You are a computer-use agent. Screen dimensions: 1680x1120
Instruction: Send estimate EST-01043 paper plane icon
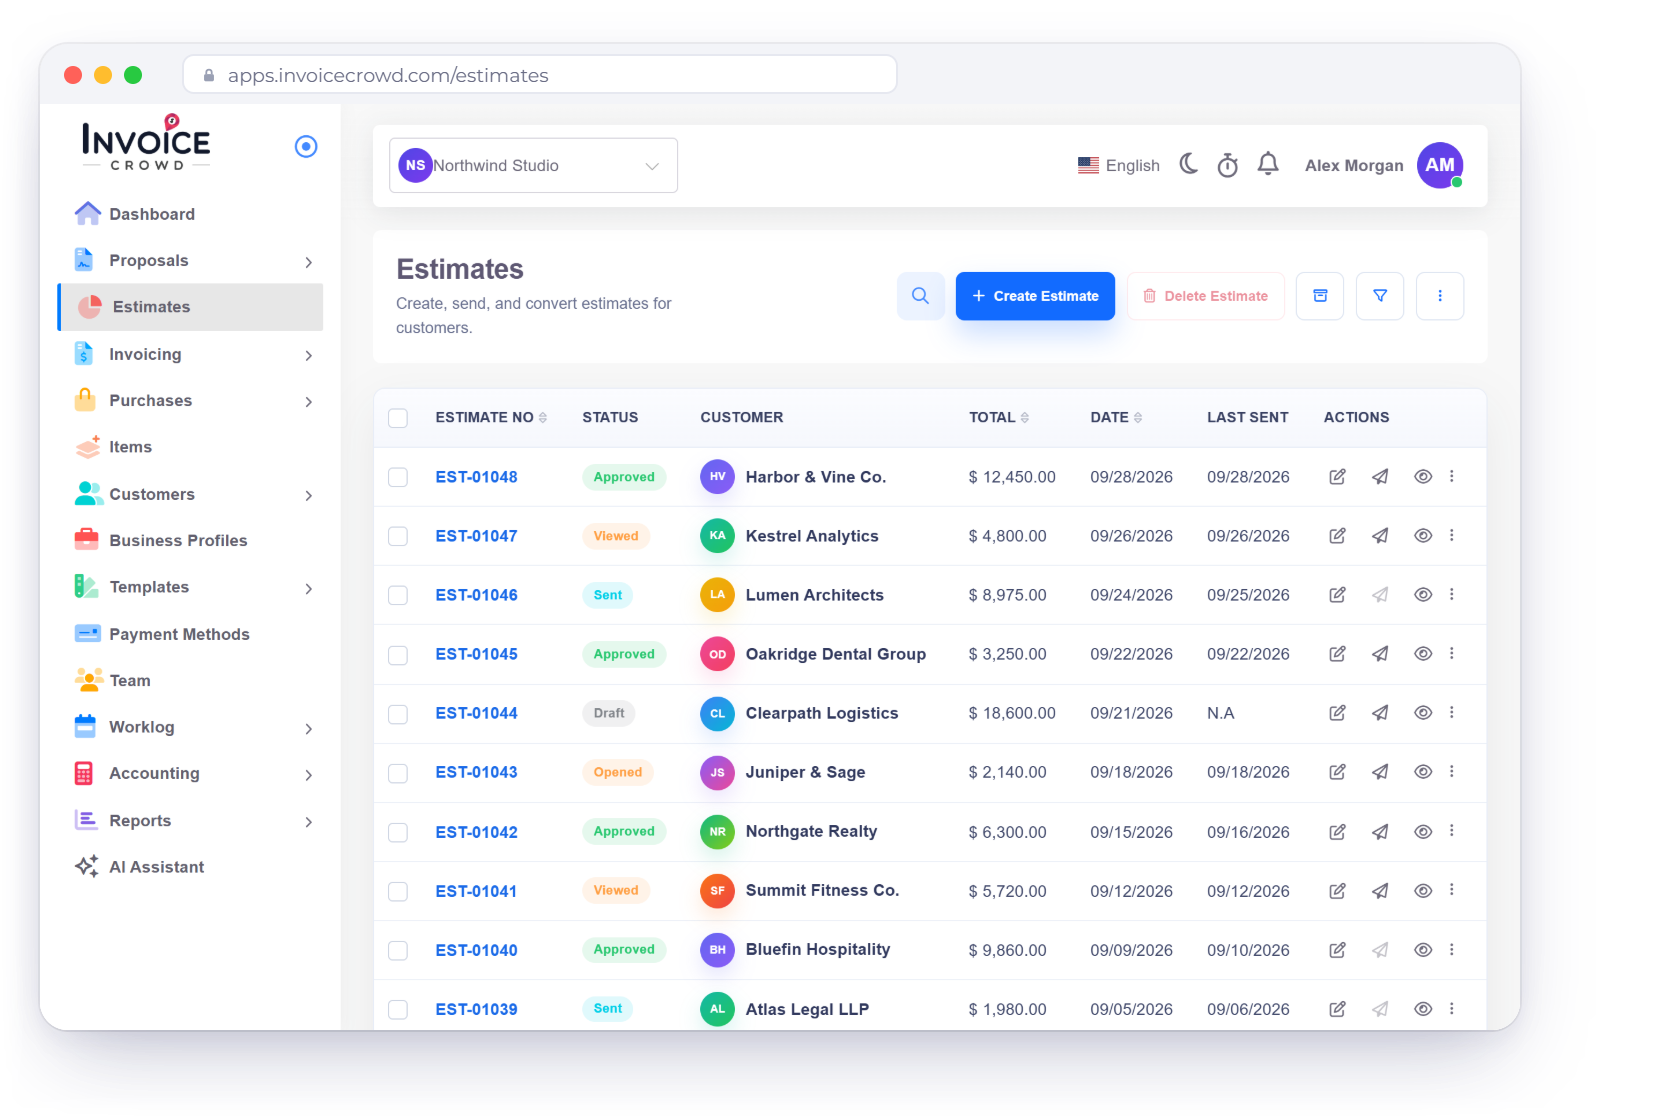click(1380, 772)
